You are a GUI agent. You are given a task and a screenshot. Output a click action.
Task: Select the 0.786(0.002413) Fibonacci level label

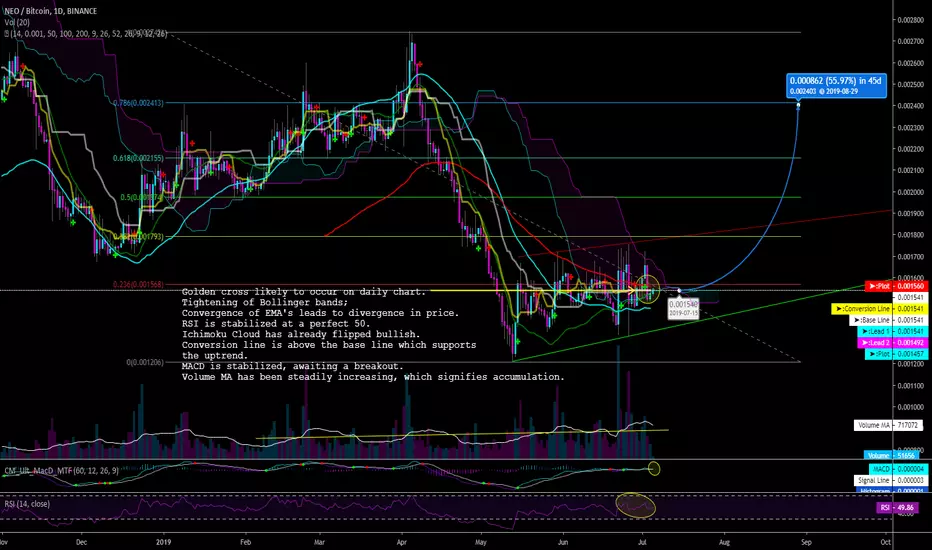[138, 103]
